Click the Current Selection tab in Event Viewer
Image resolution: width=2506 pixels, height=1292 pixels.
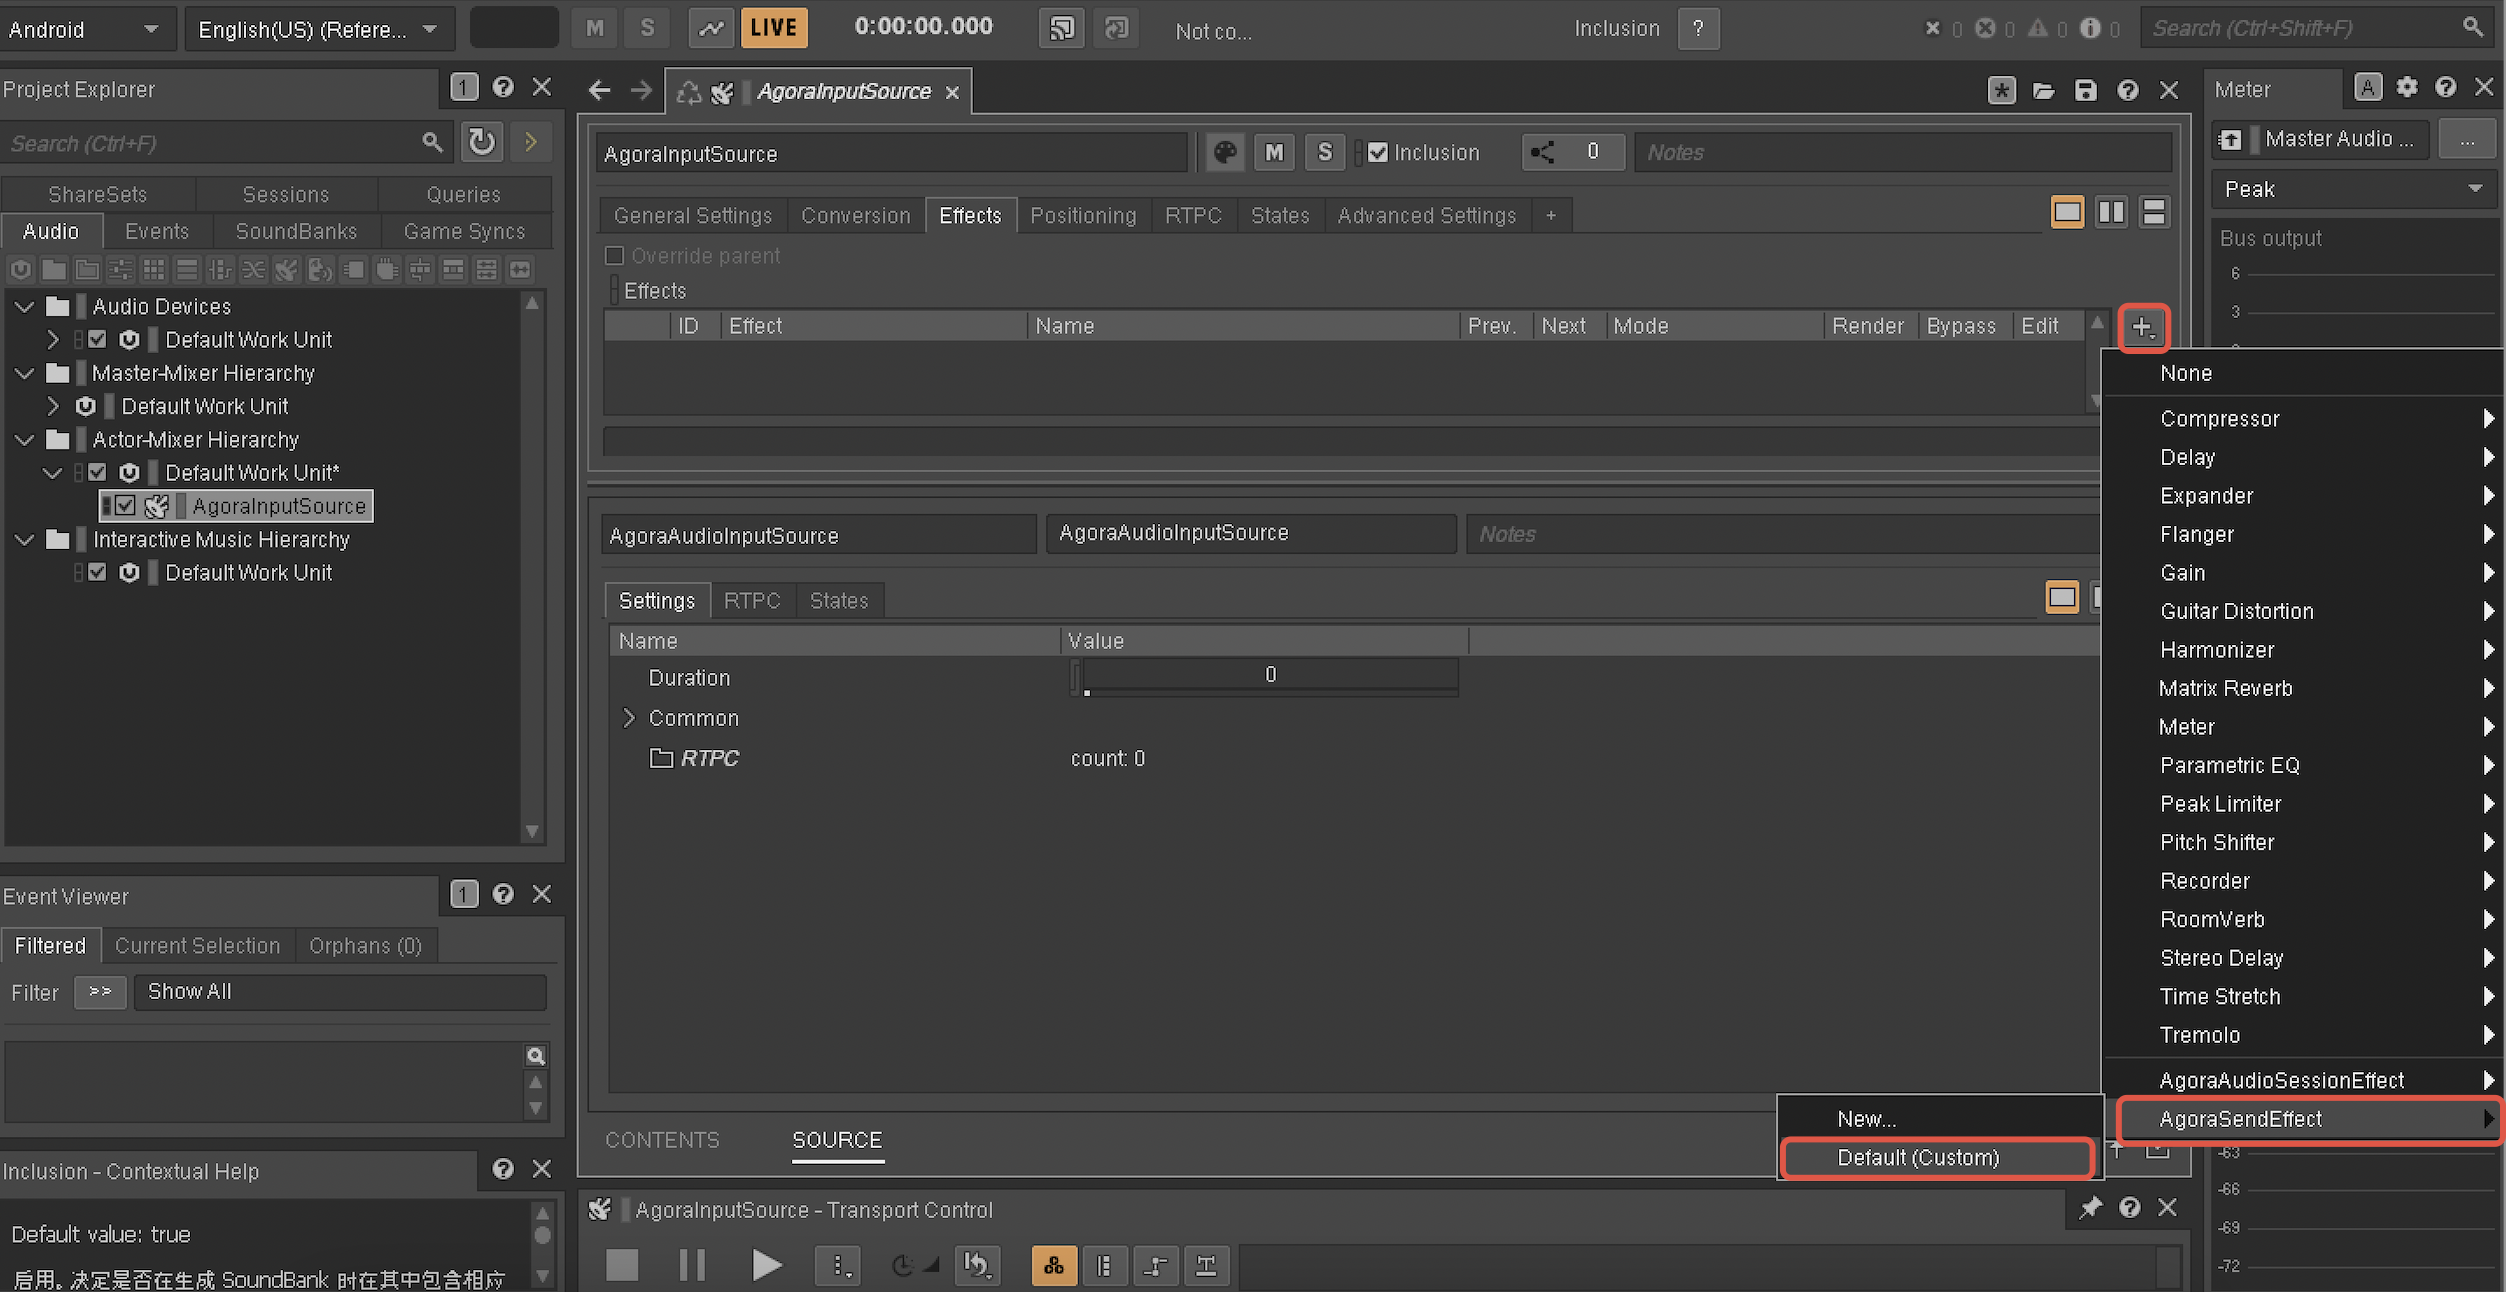(x=197, y=945)
